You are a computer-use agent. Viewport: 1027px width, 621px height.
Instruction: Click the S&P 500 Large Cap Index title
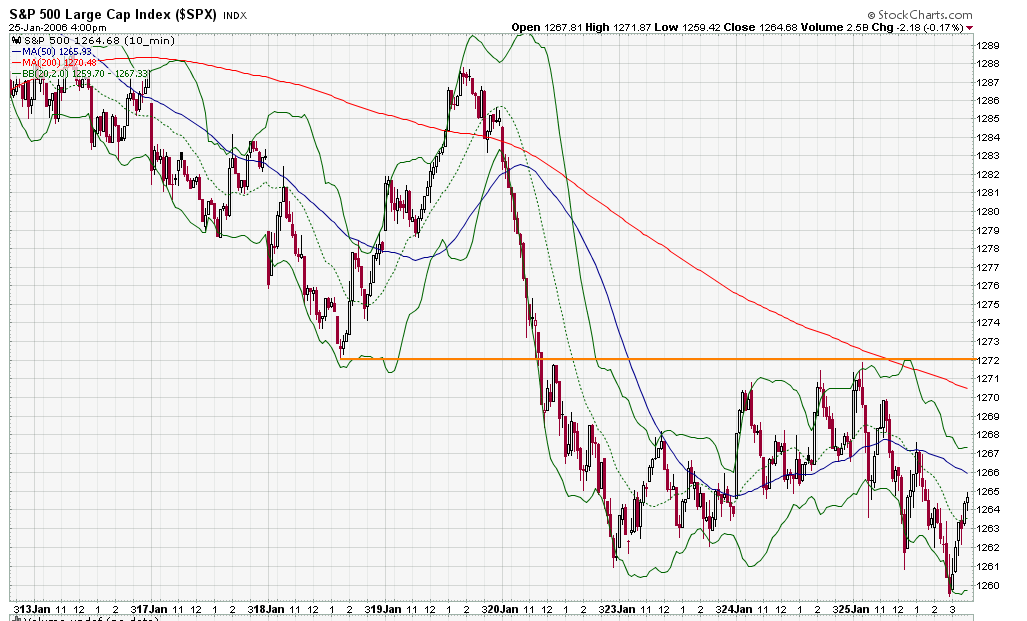113,14
